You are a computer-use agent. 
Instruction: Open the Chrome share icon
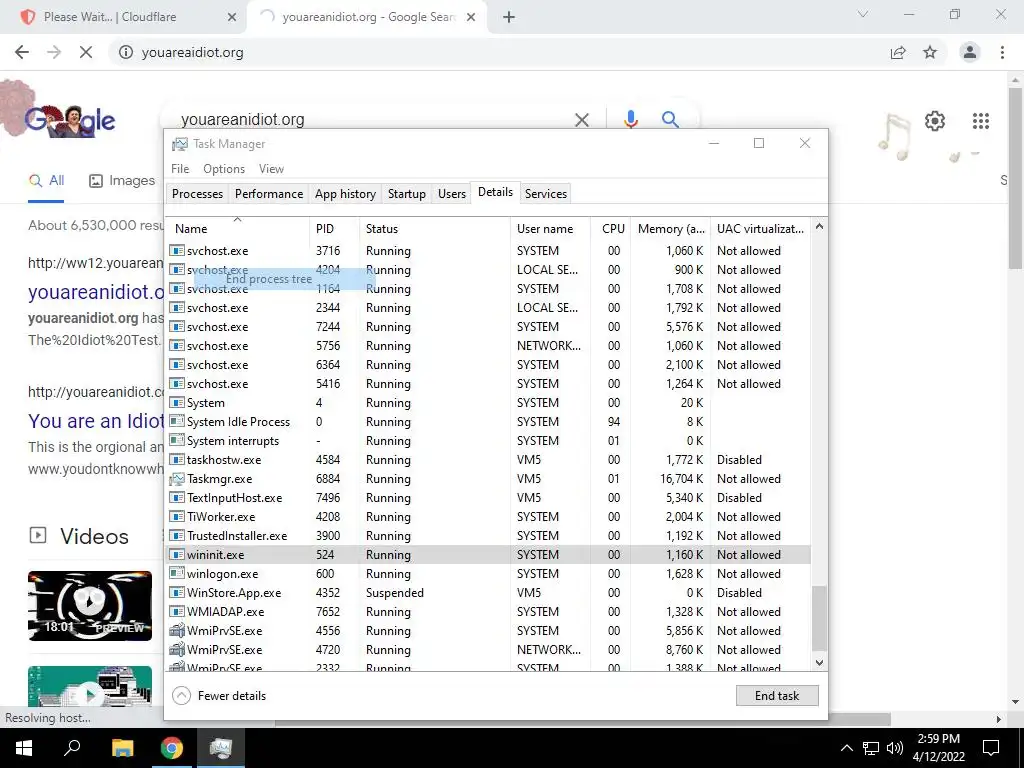pos(898,52)
